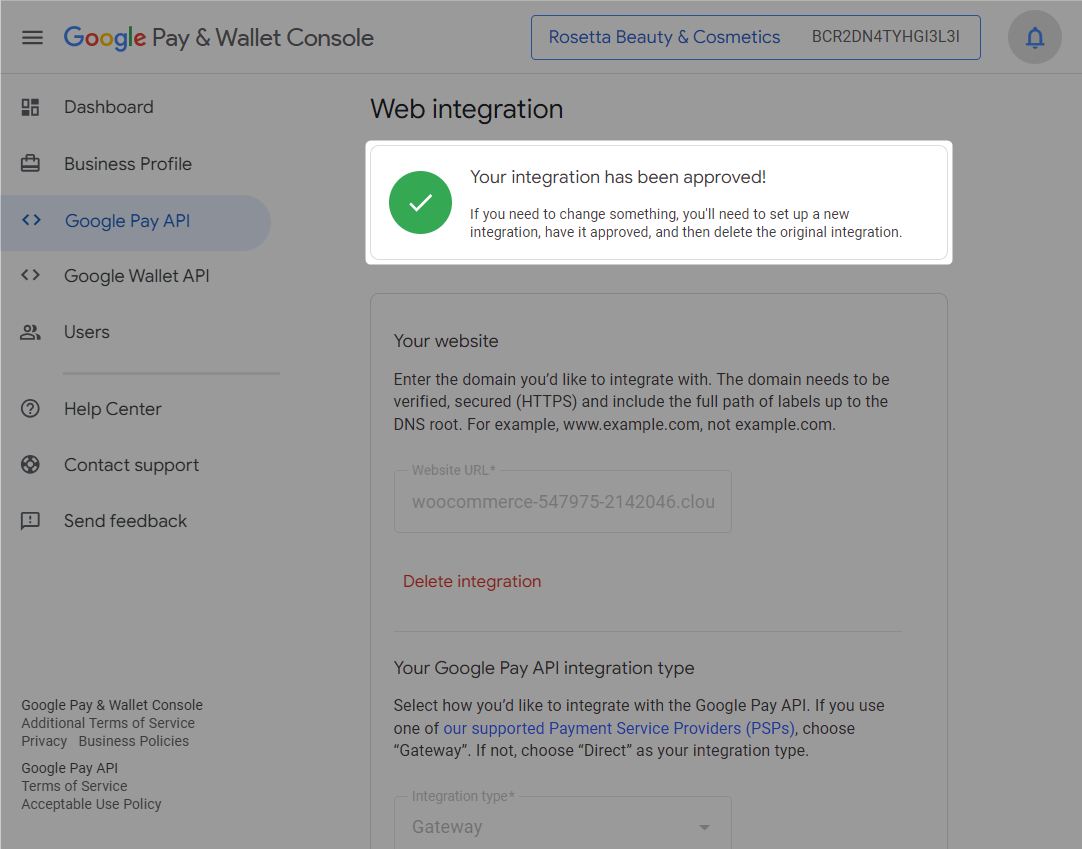Click the Business Profile briefcase icon

[x=29, y=163]
